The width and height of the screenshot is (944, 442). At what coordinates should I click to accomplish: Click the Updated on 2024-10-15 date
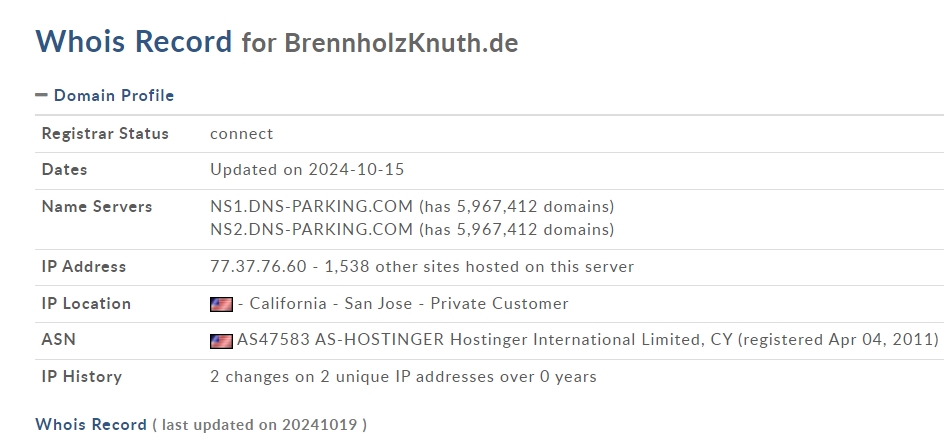[307, 170]
